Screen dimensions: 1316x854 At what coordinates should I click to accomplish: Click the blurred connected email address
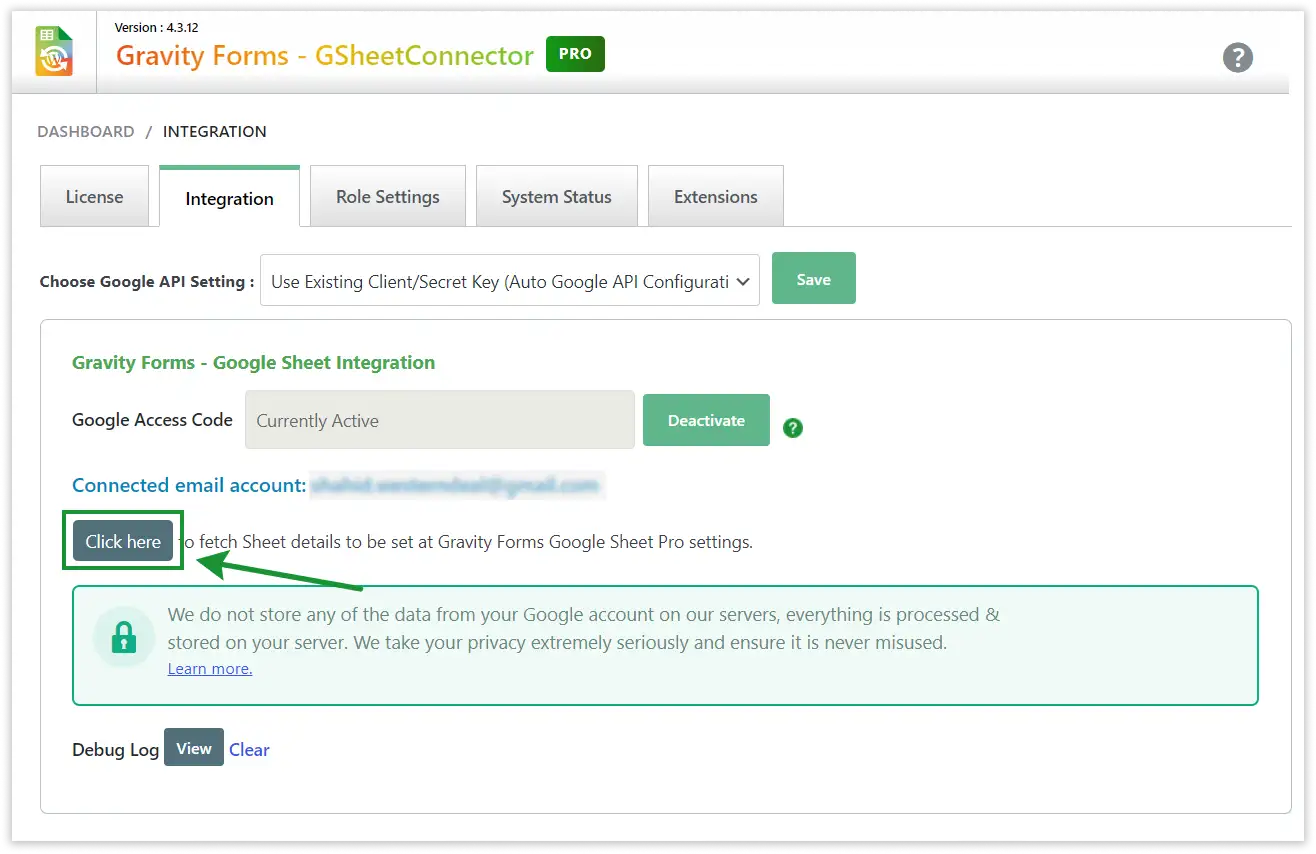(455, 486)
